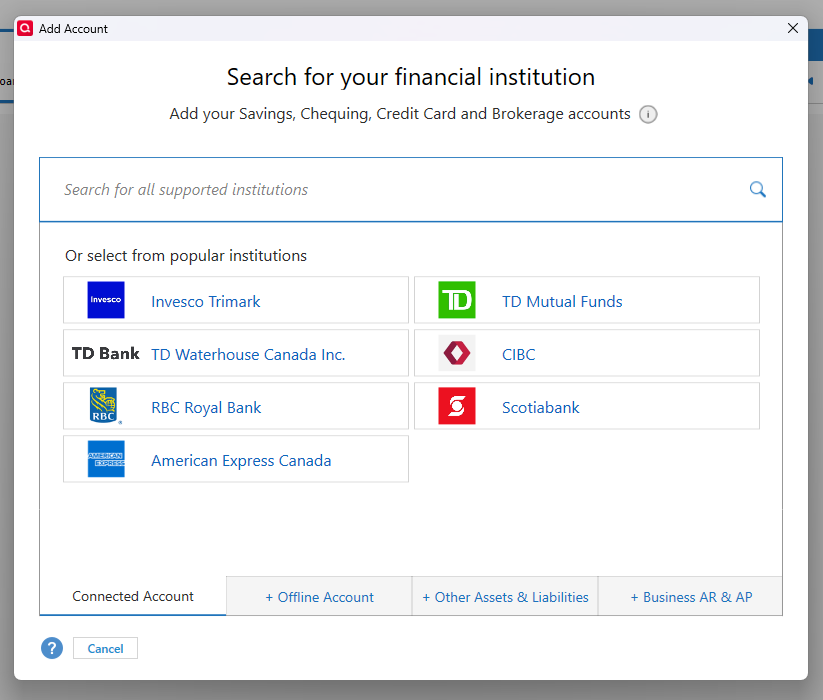Focus the institution search field
This screenshot has width=823, height=700.
(411, 189)
